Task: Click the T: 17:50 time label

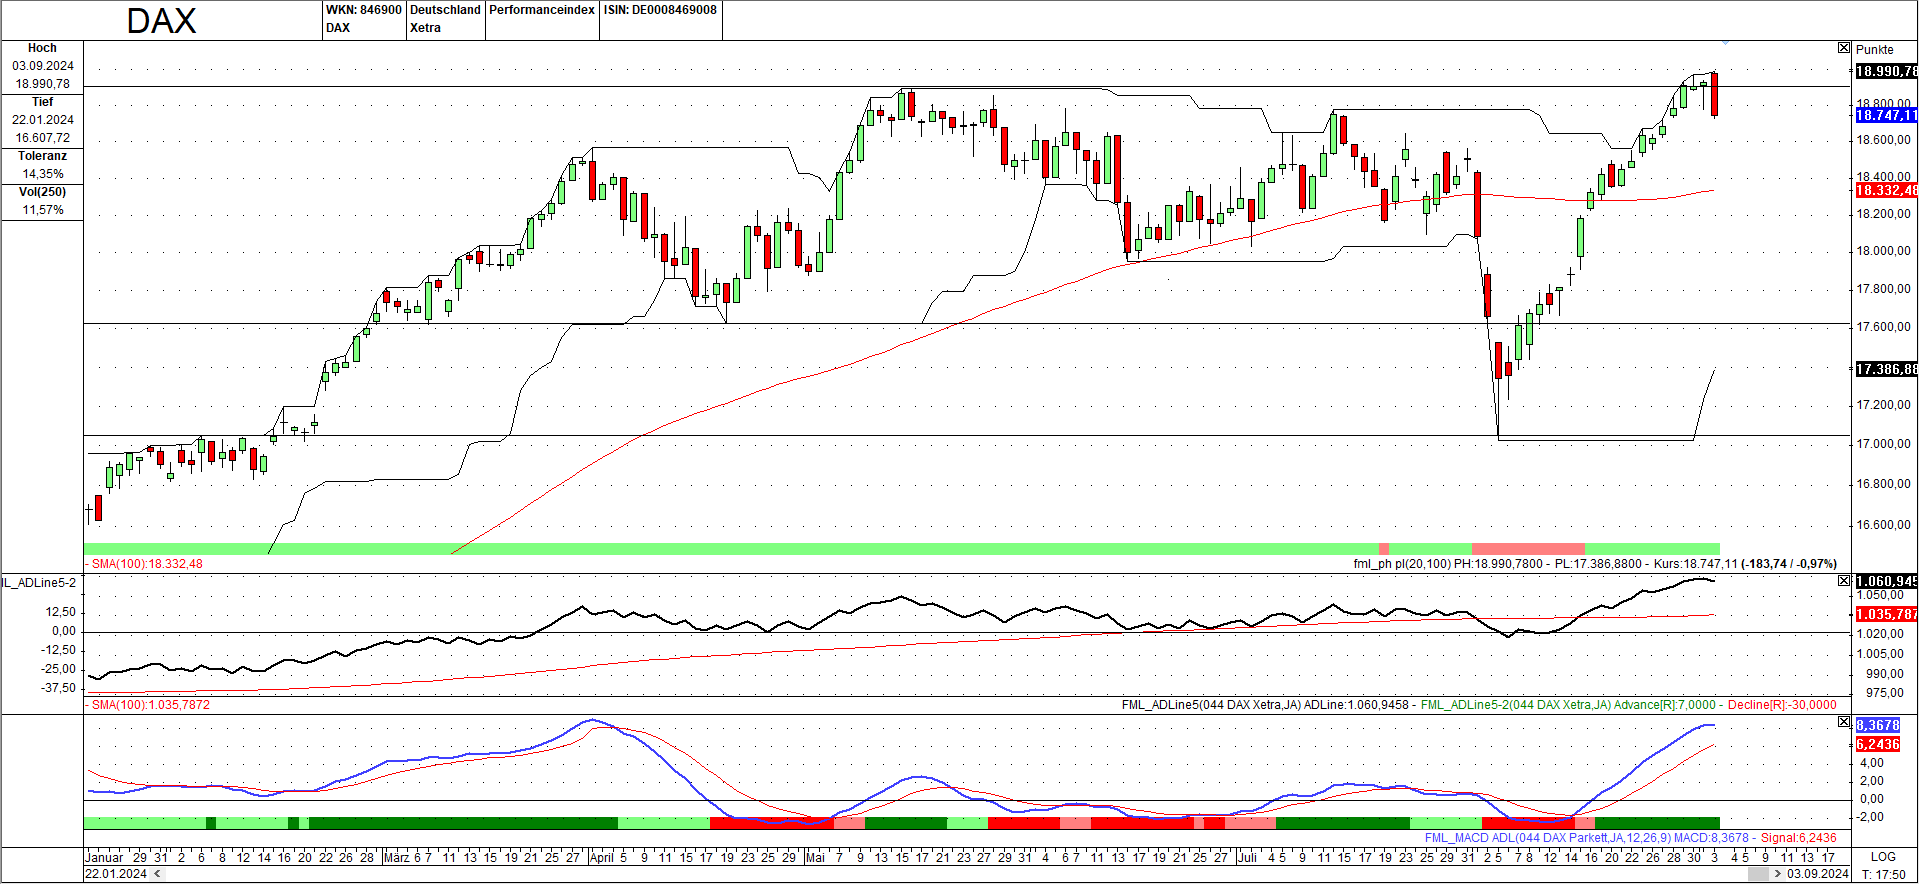Action: (1884, 874)
